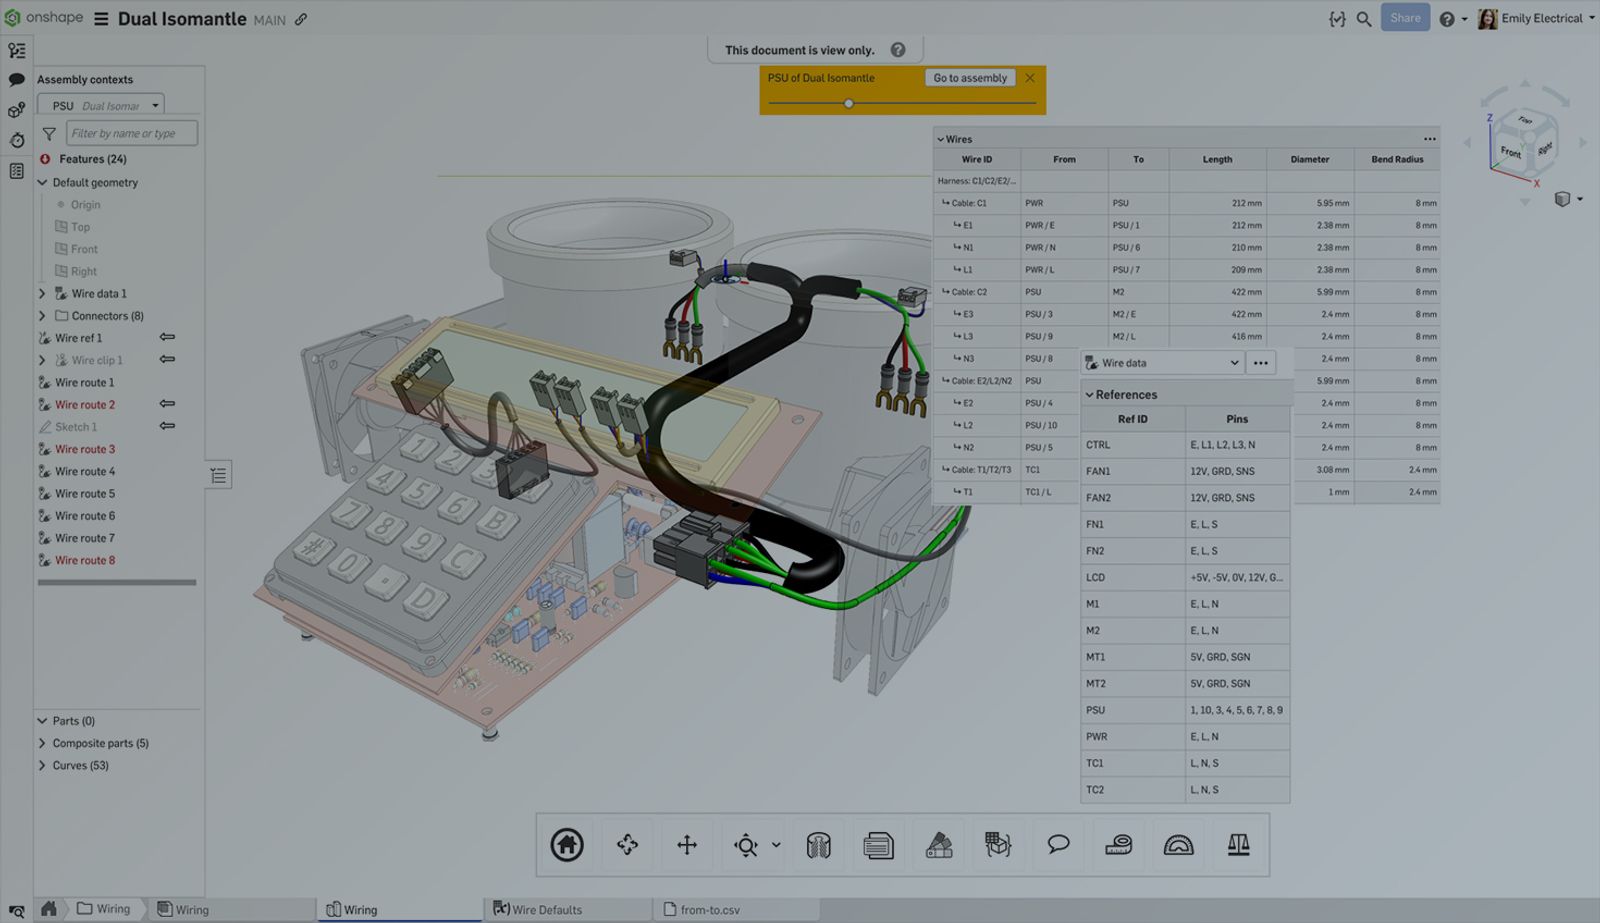1600x923 pixels.
Task: Expand the Wire data 1 feature
Action: coord(42,294)
